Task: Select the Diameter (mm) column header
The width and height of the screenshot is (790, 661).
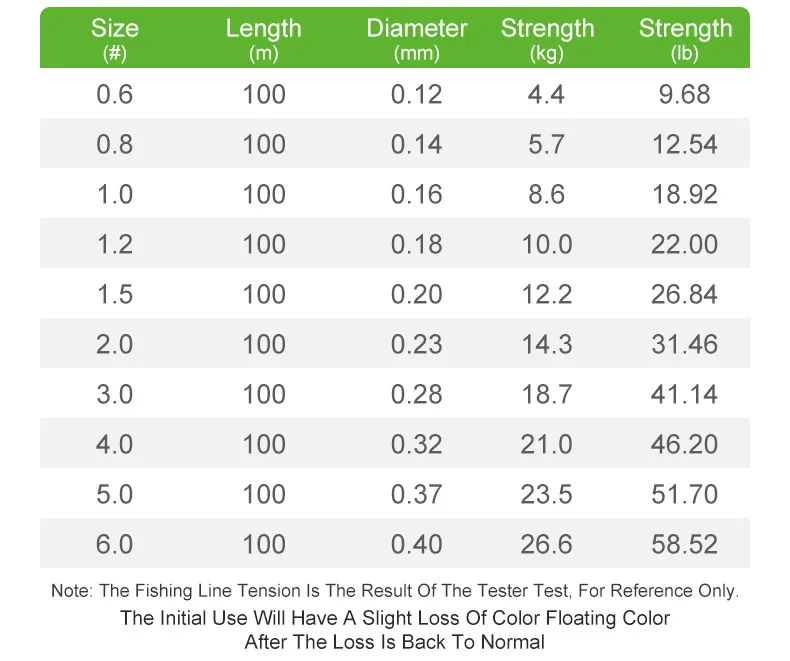Action: click(416, 39)
